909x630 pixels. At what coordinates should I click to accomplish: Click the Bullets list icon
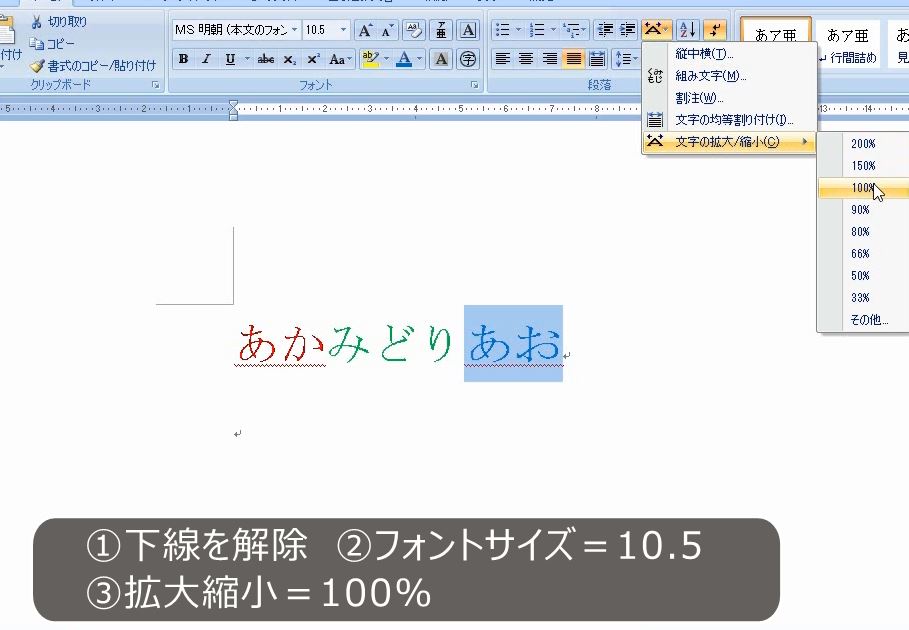503,30
